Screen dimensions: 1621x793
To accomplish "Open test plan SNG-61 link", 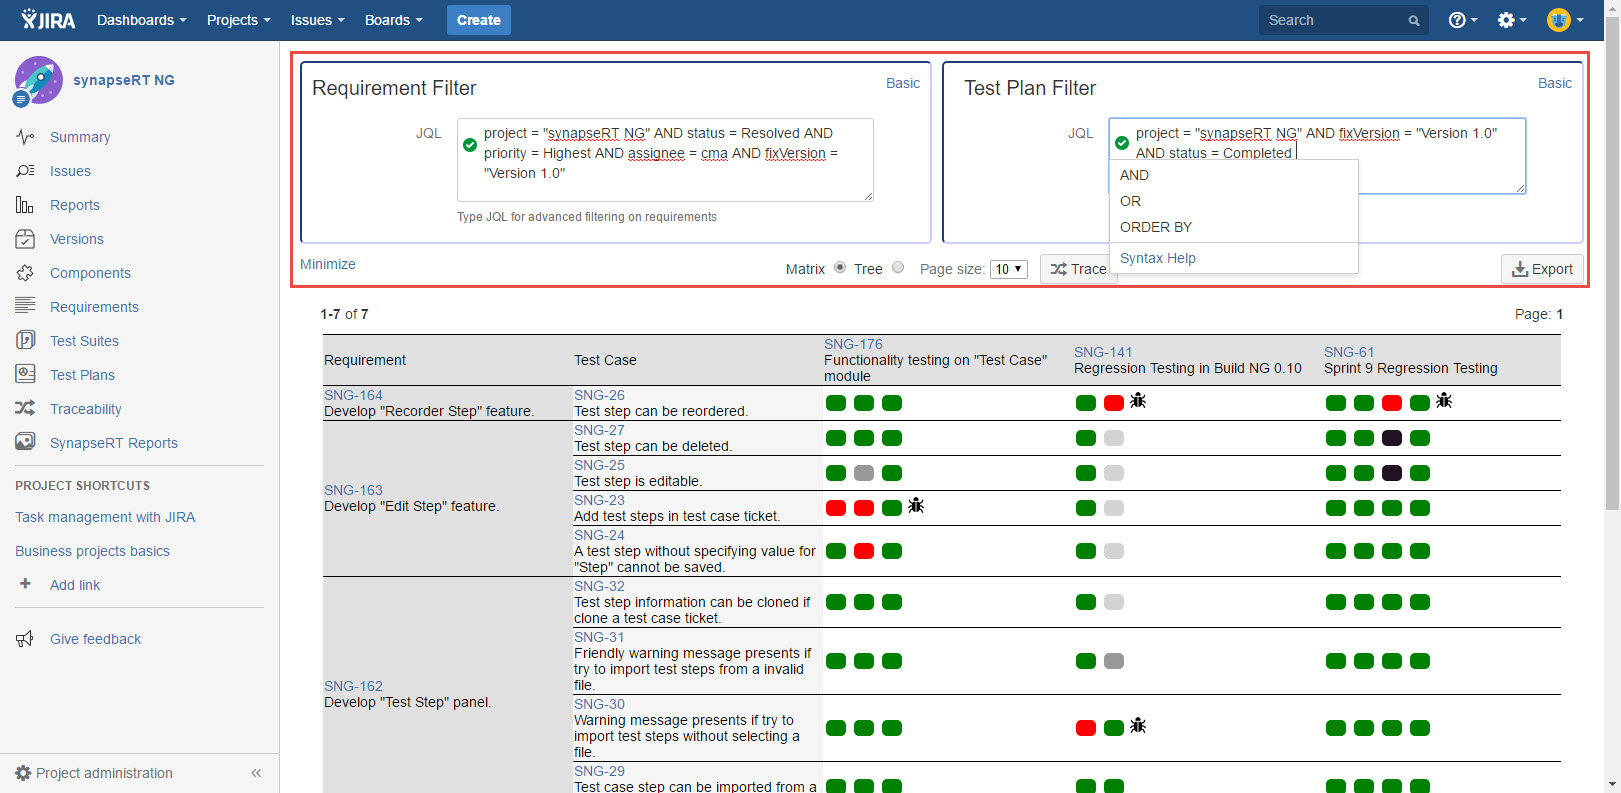I will 1349,352.
